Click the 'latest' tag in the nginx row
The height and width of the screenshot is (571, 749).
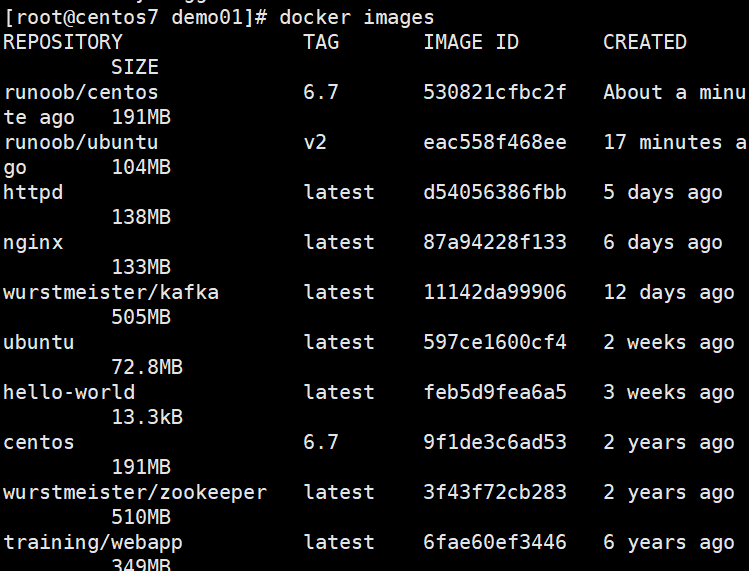click(339, 242)
